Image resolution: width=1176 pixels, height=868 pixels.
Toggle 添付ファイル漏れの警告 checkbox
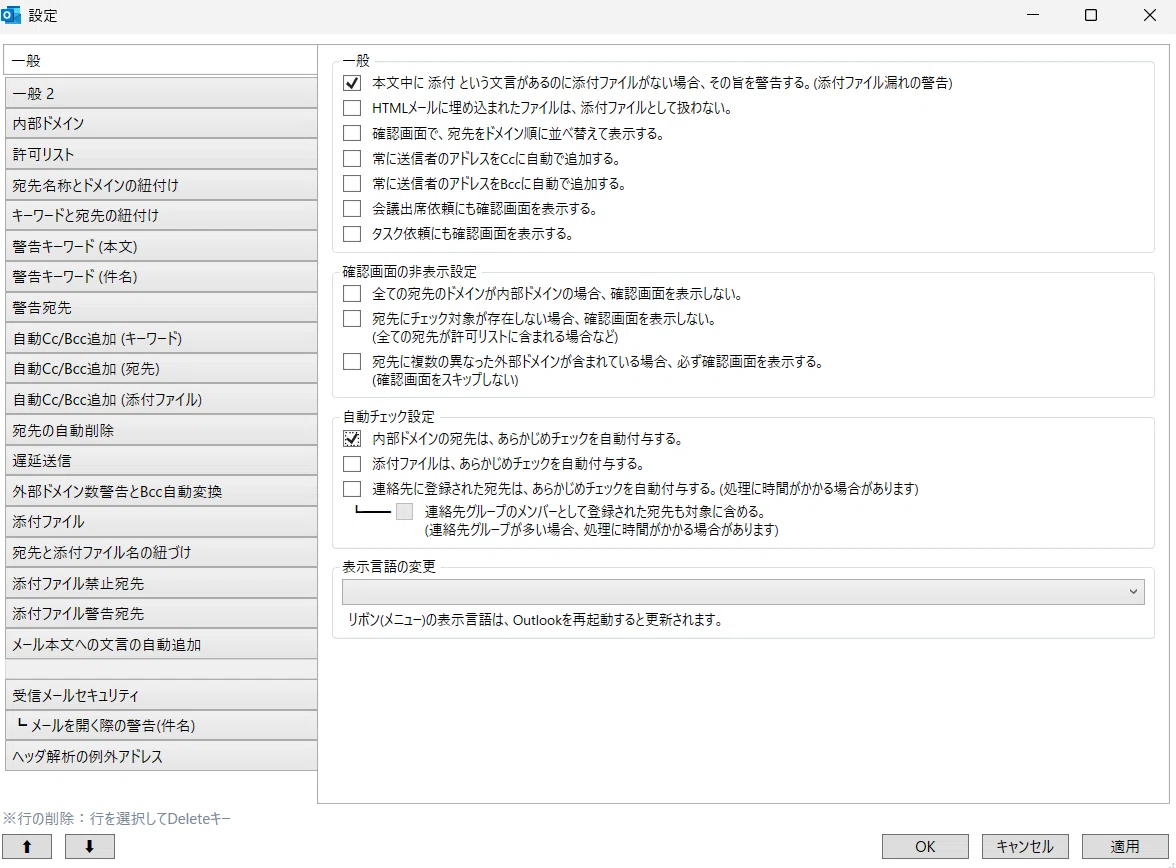352,83
